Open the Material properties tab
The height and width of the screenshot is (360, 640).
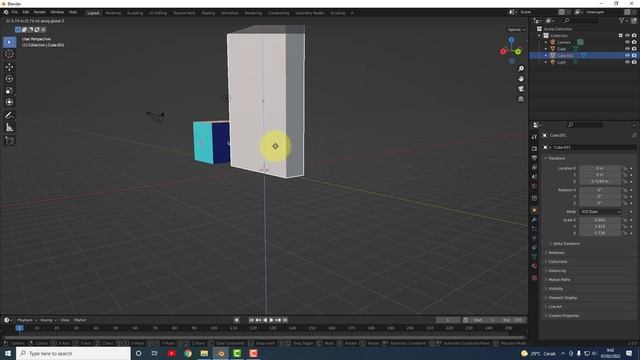[534, 266]
